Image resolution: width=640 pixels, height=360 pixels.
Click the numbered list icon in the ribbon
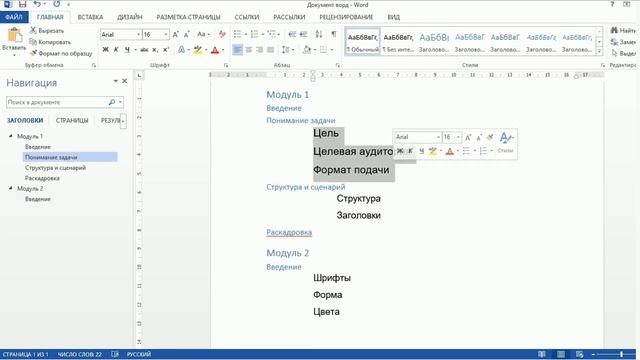click(254, 34)
